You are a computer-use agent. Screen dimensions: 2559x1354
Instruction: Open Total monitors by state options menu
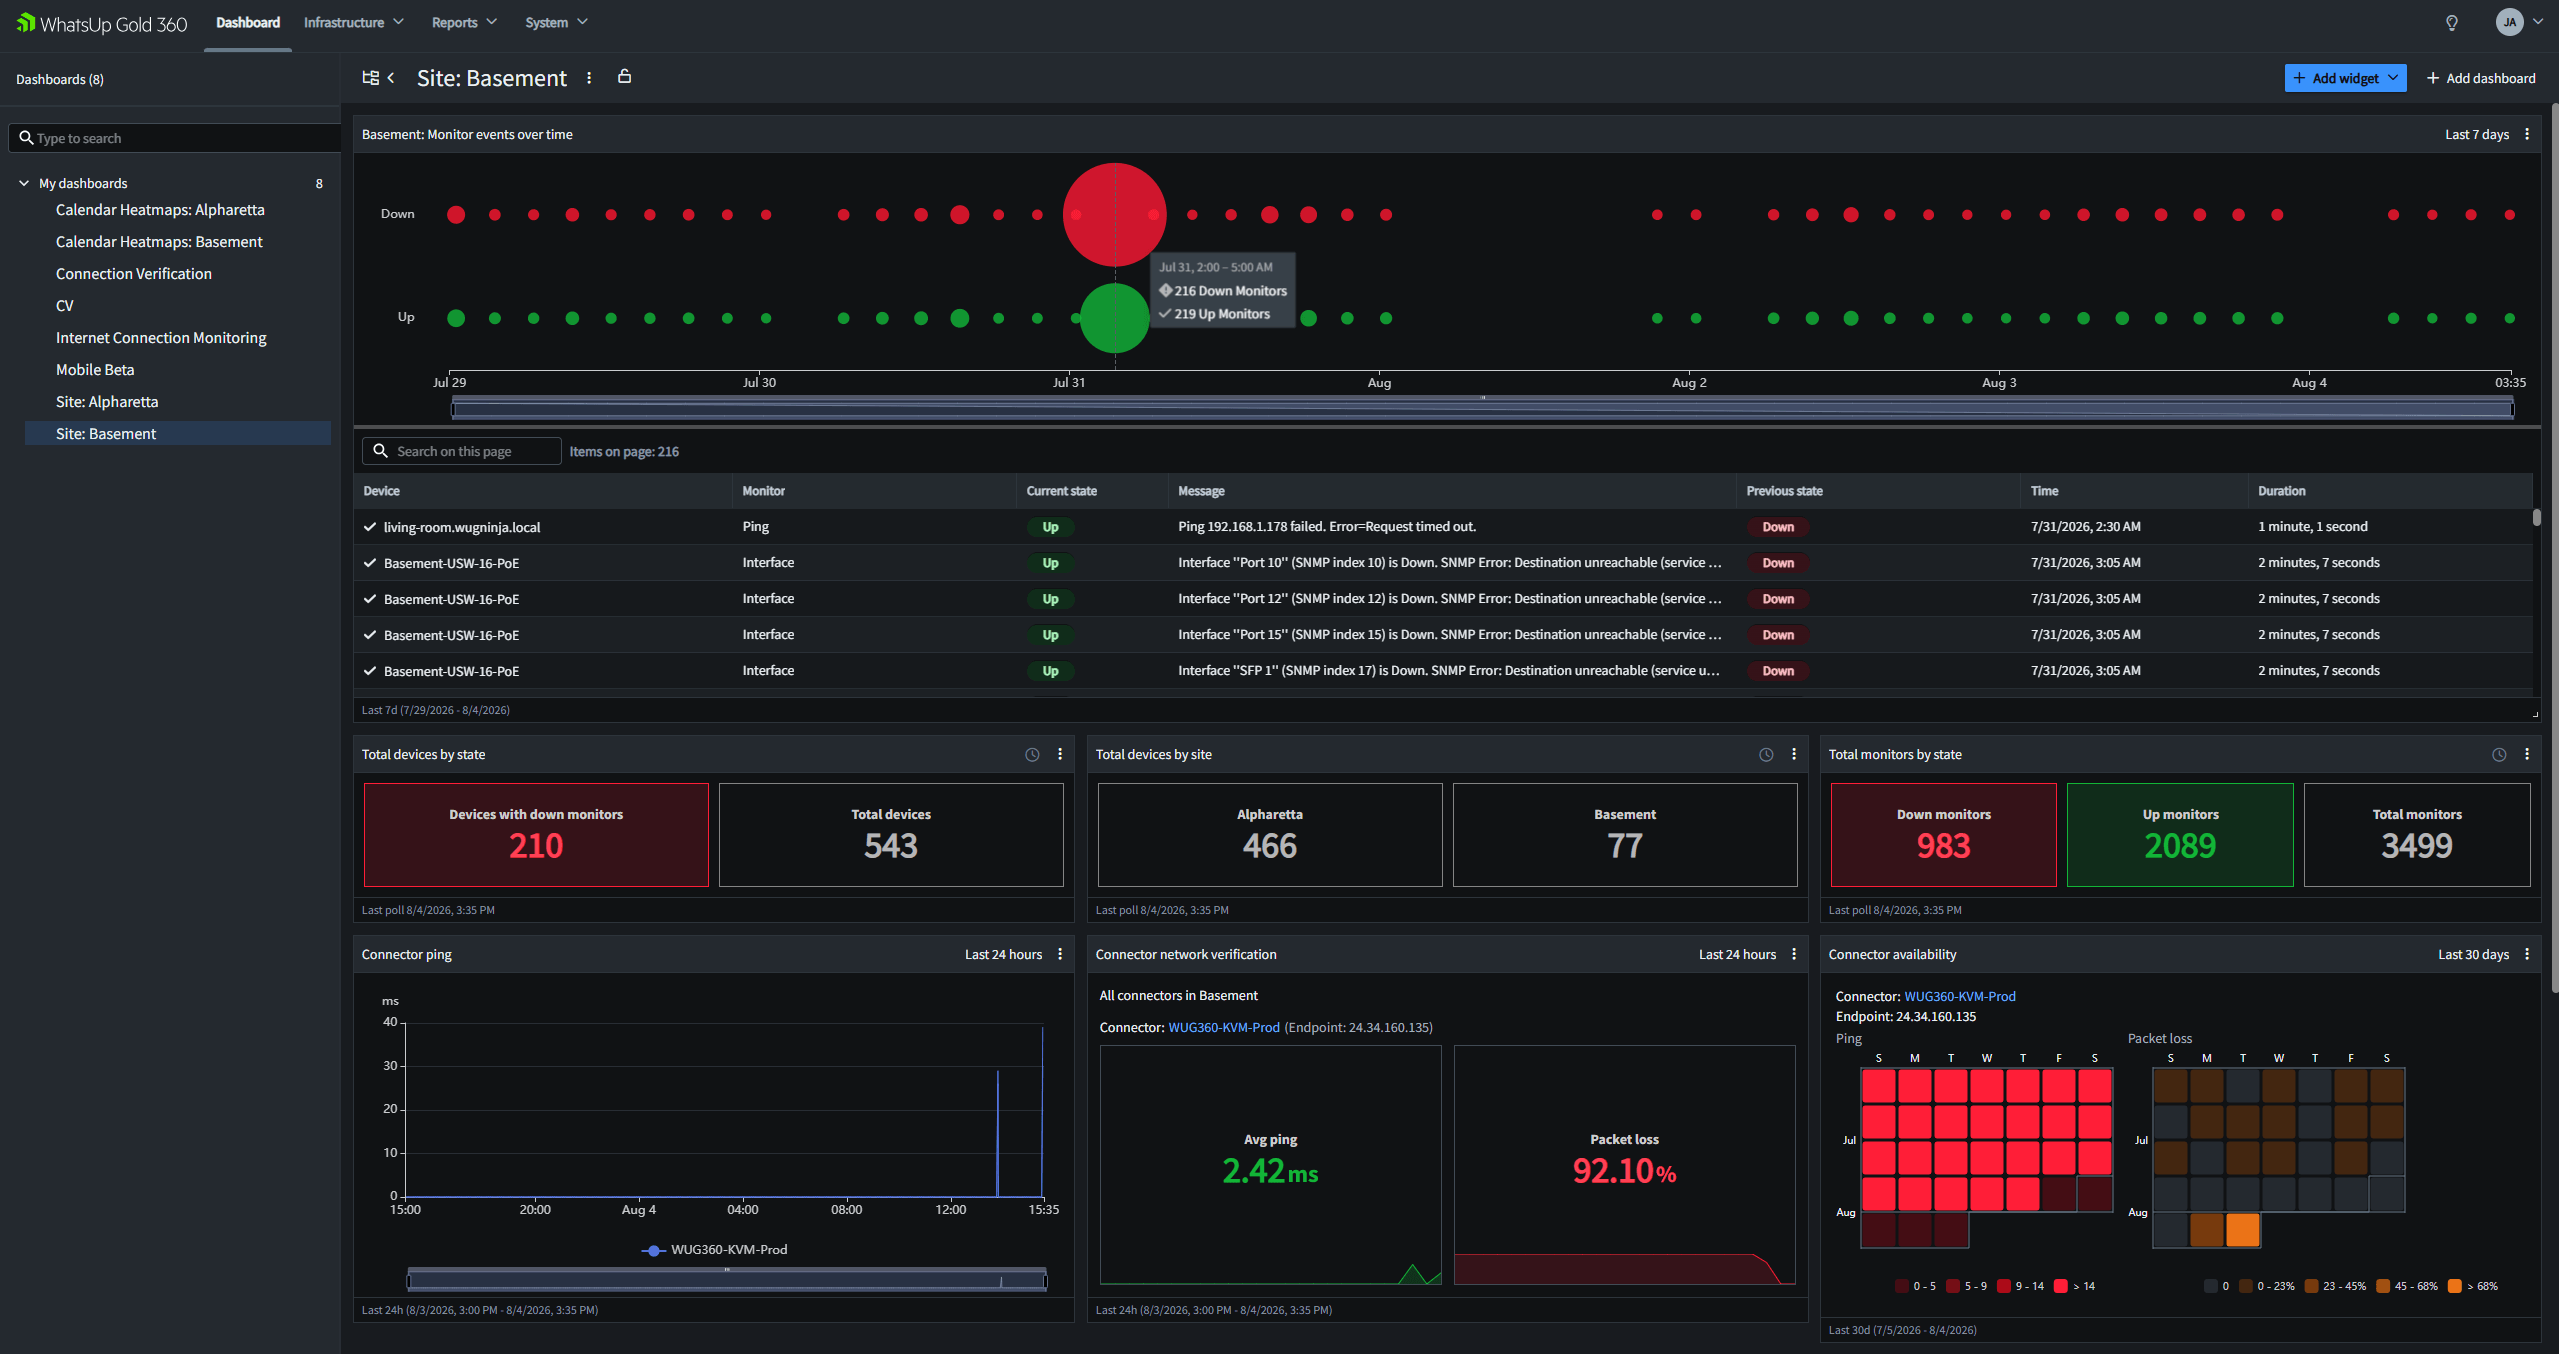coord(2527,754)
